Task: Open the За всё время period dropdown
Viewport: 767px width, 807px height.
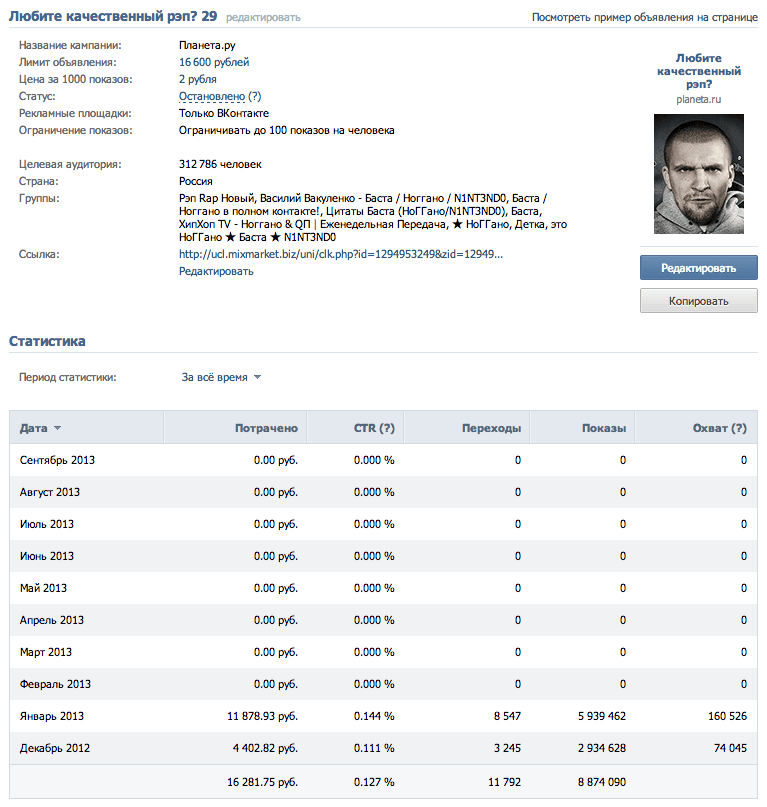Action: 221,377
